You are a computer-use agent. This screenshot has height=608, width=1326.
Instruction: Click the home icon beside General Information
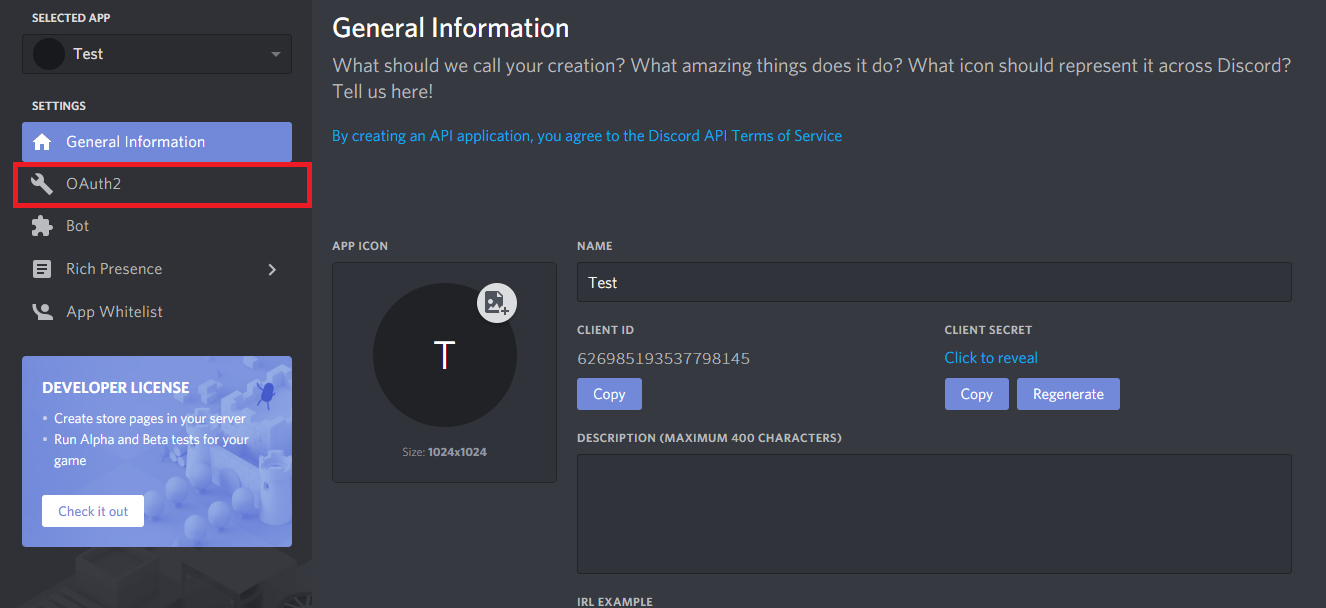[42, 142]
